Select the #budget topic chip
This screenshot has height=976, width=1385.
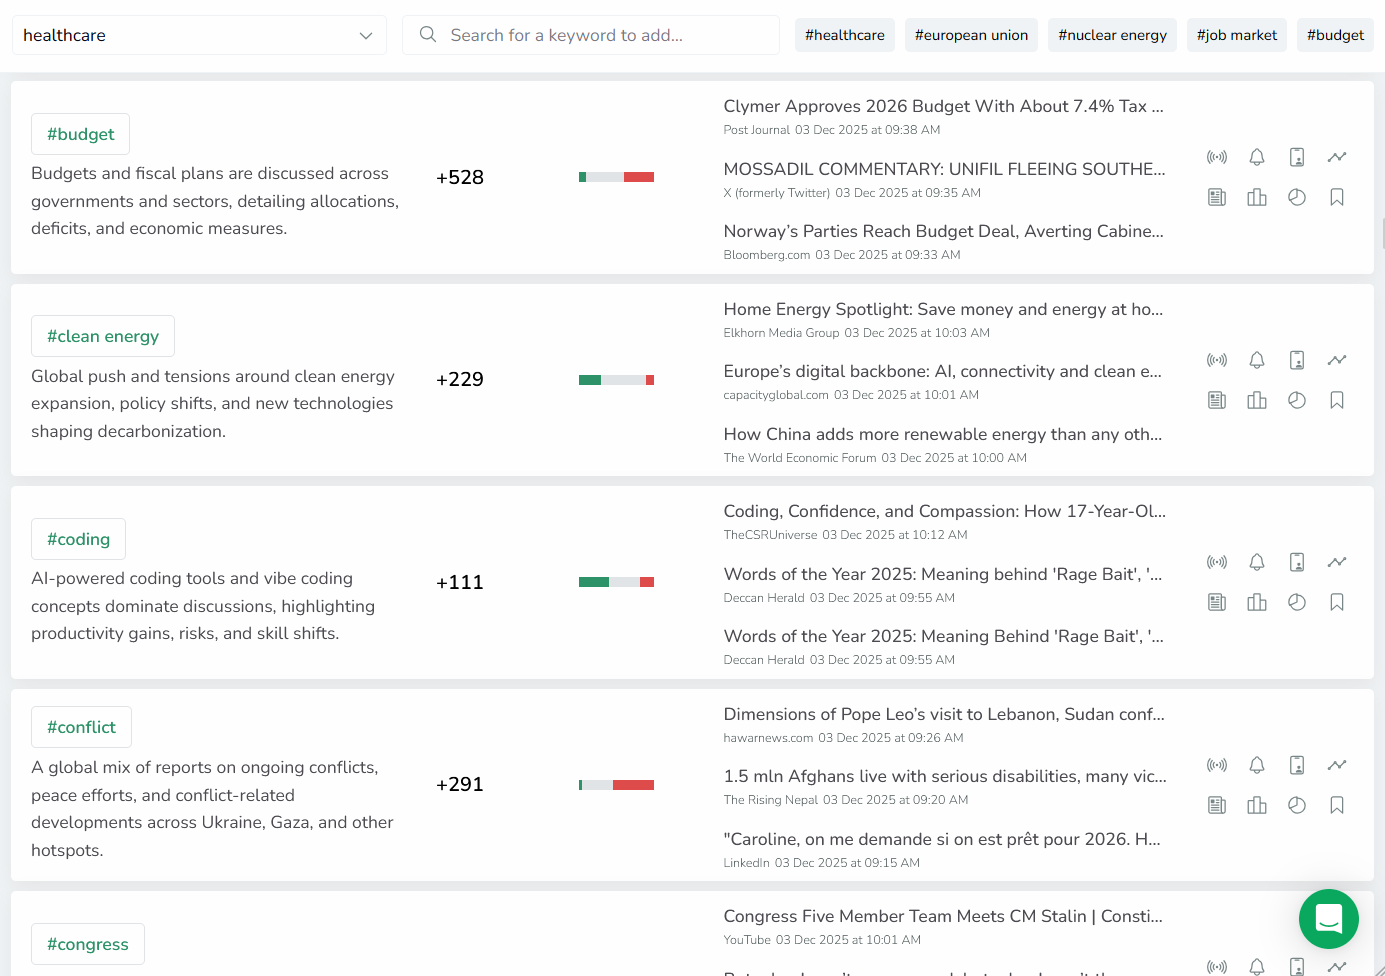[x=80, y=133]
